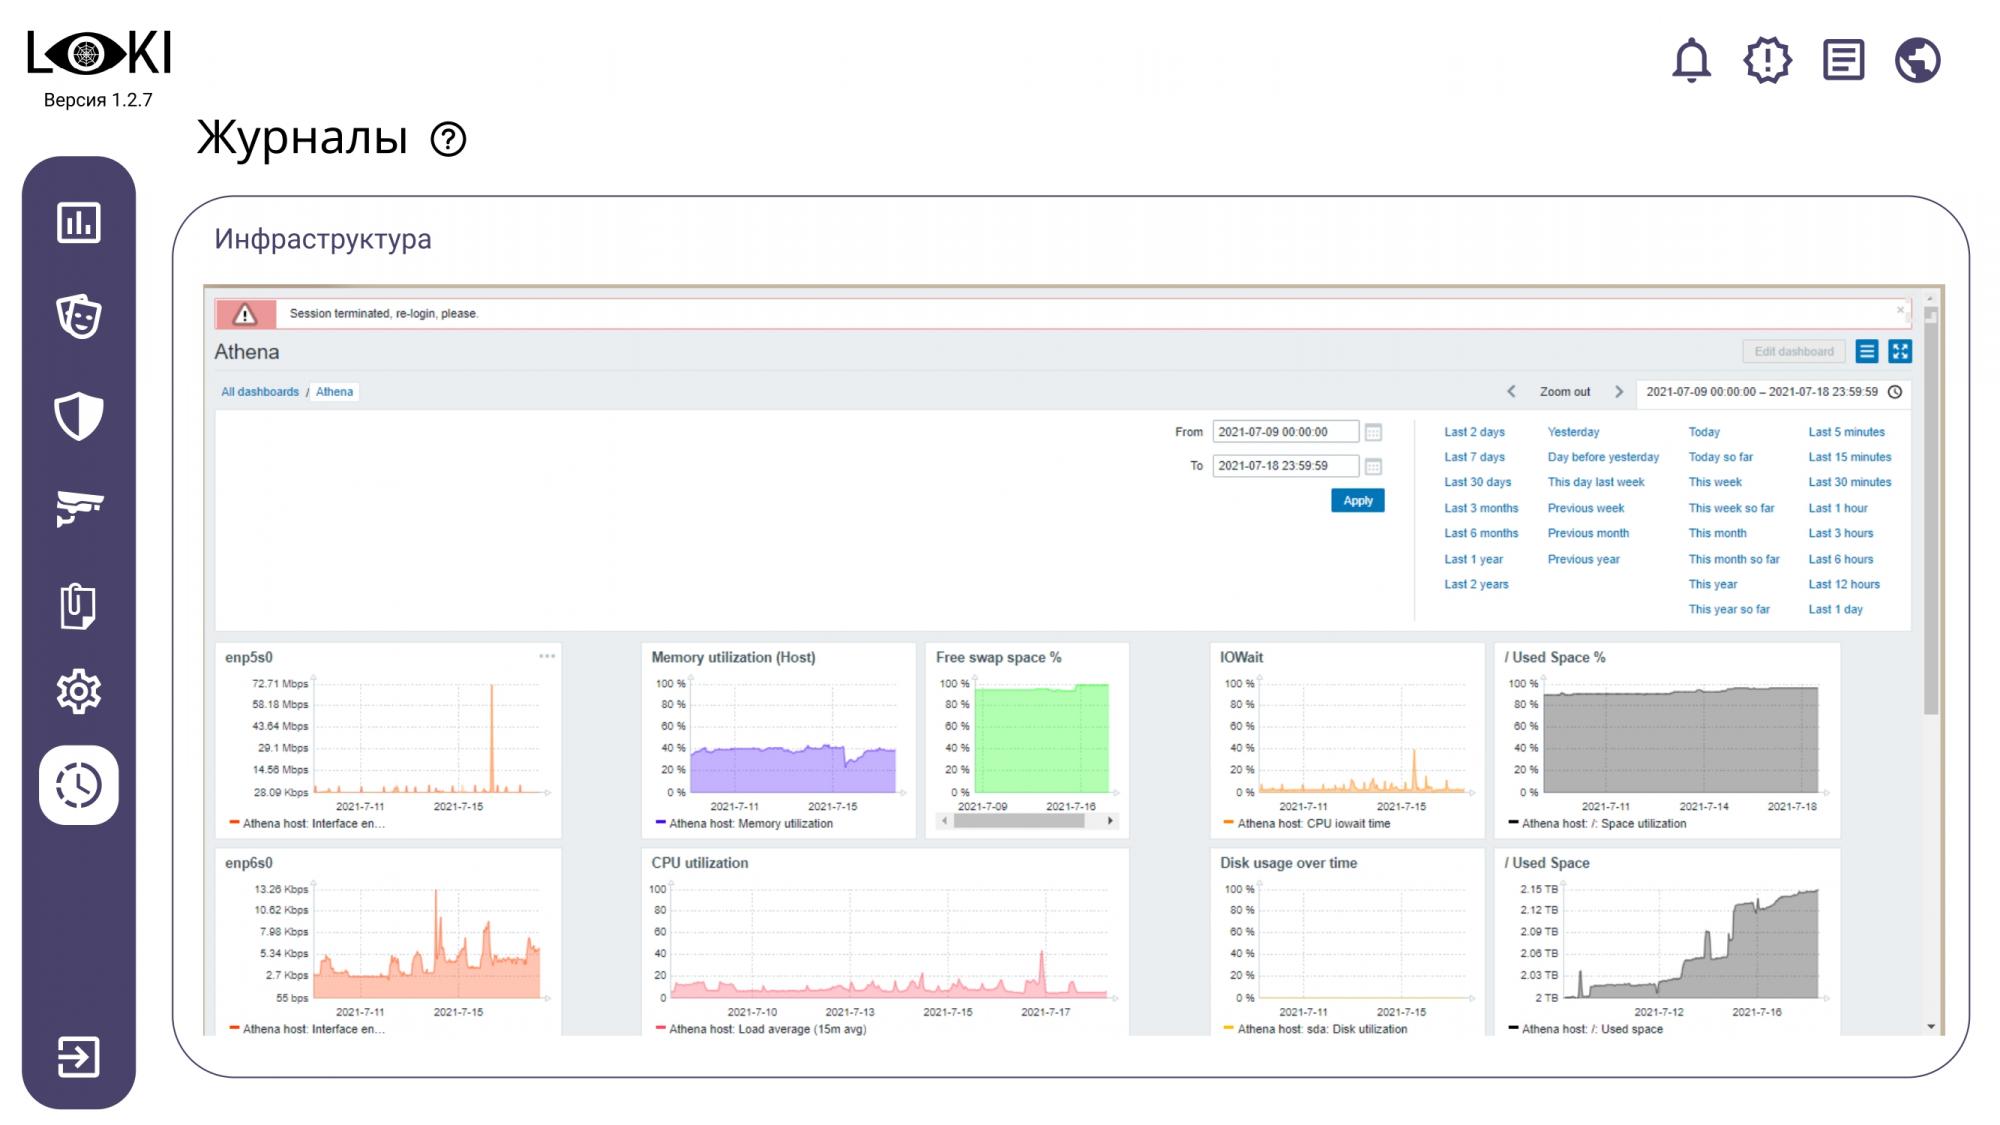The width and height of the screenshot is (2000, 1125).
Task: Click the Zoom out control
Action: coord(1564,392)
